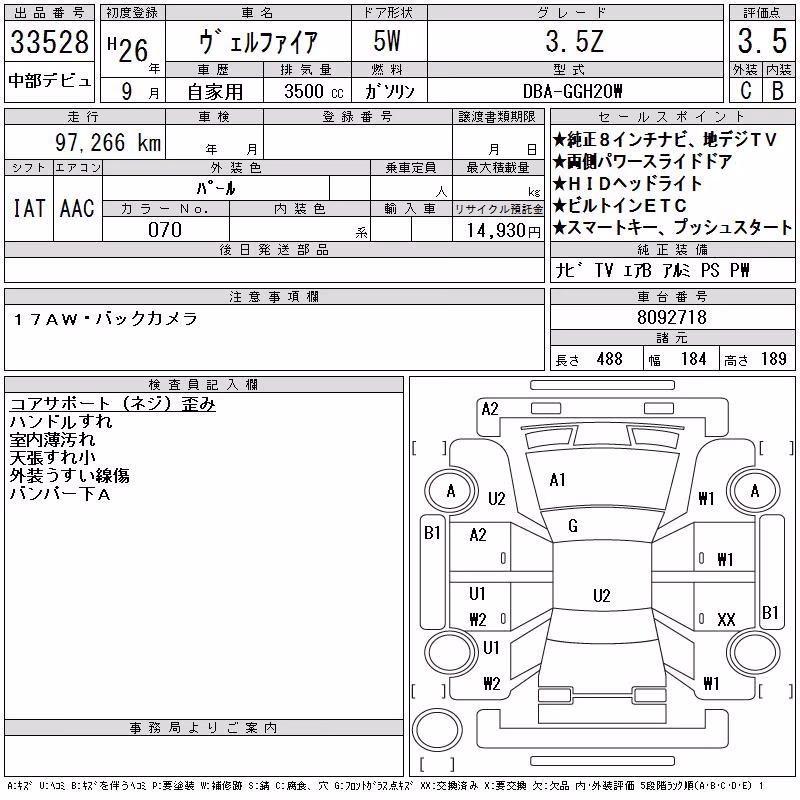Click sales point HIDヘッドライト
The image size is (800, 800).
[x=628, y=183]
